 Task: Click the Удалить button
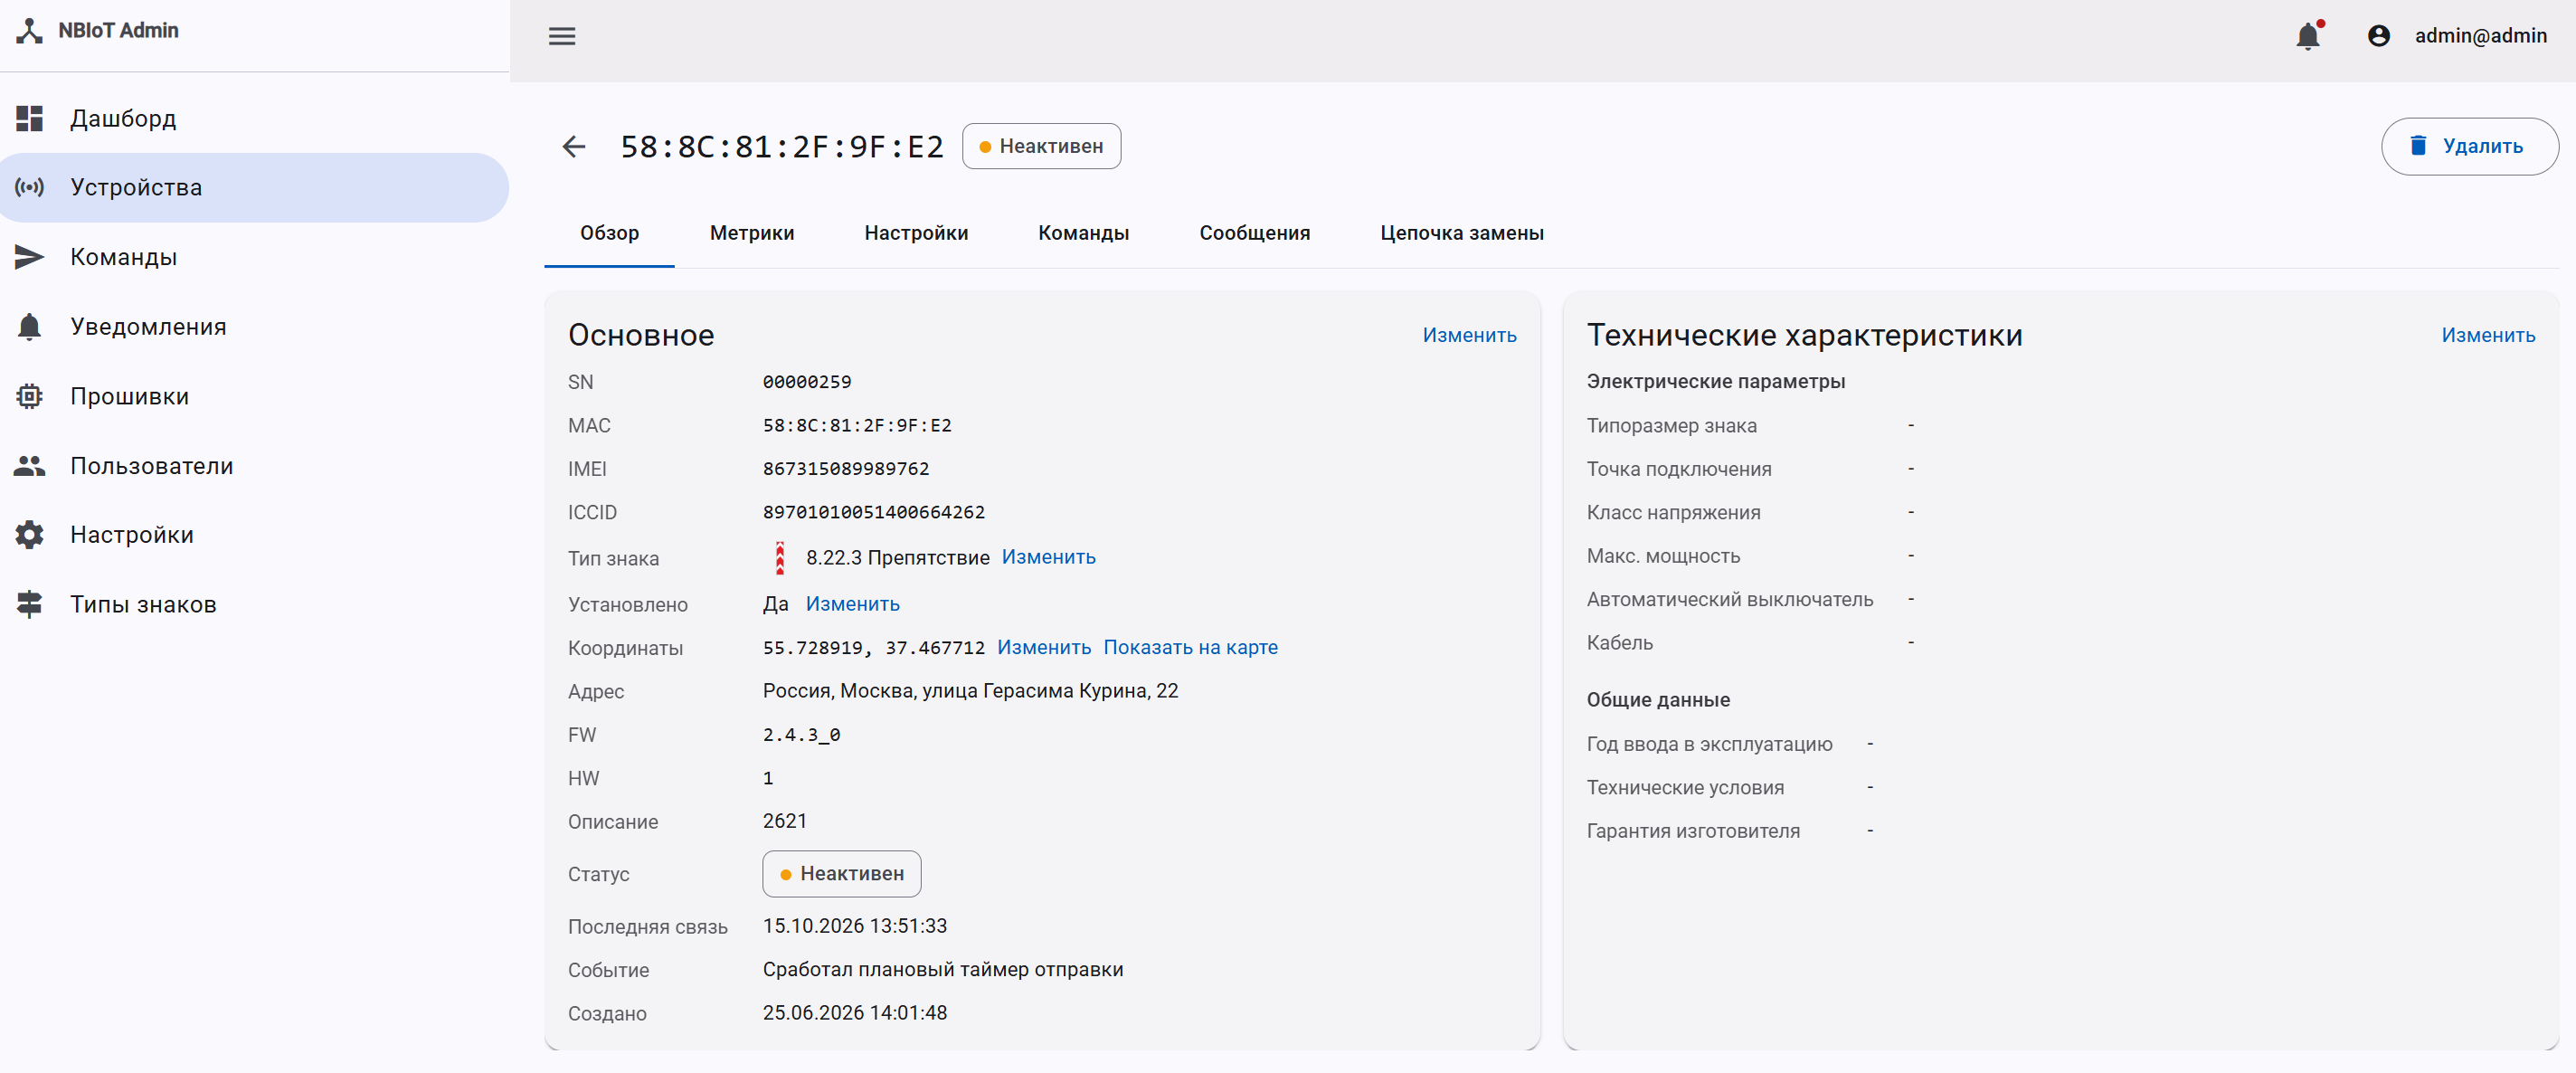[2469, 146]
